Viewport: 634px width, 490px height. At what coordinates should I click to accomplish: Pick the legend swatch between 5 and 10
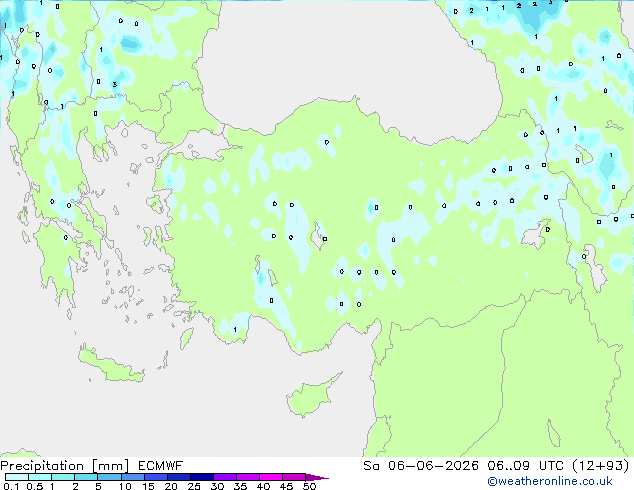coord(109,477)
